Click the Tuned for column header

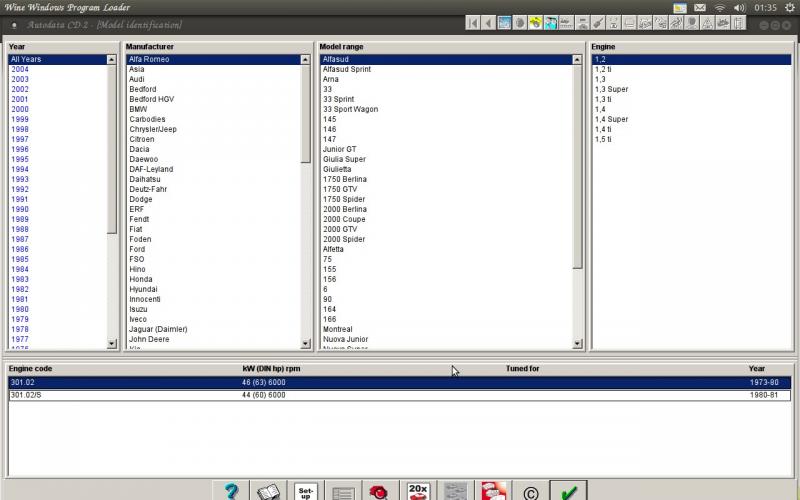click(x=522, y=368)
